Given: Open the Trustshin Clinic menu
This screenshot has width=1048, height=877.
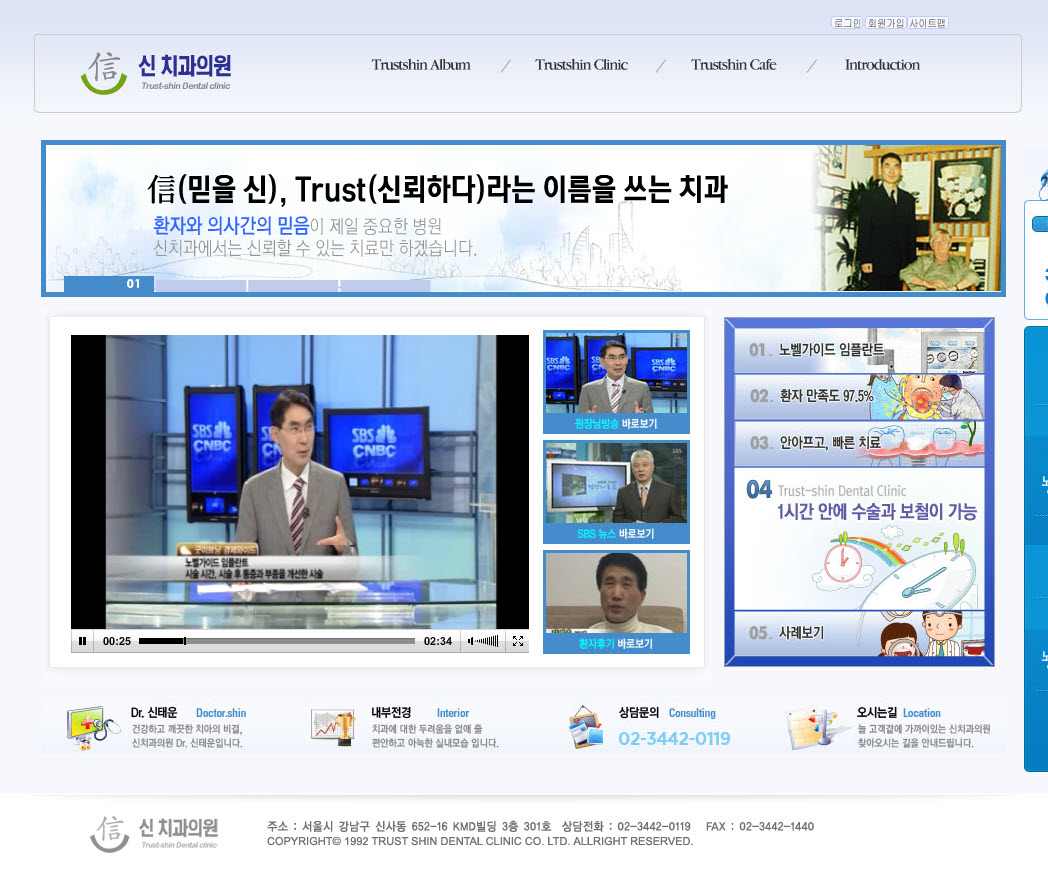Looking at the screenshot, I should (x=581, y=65).
